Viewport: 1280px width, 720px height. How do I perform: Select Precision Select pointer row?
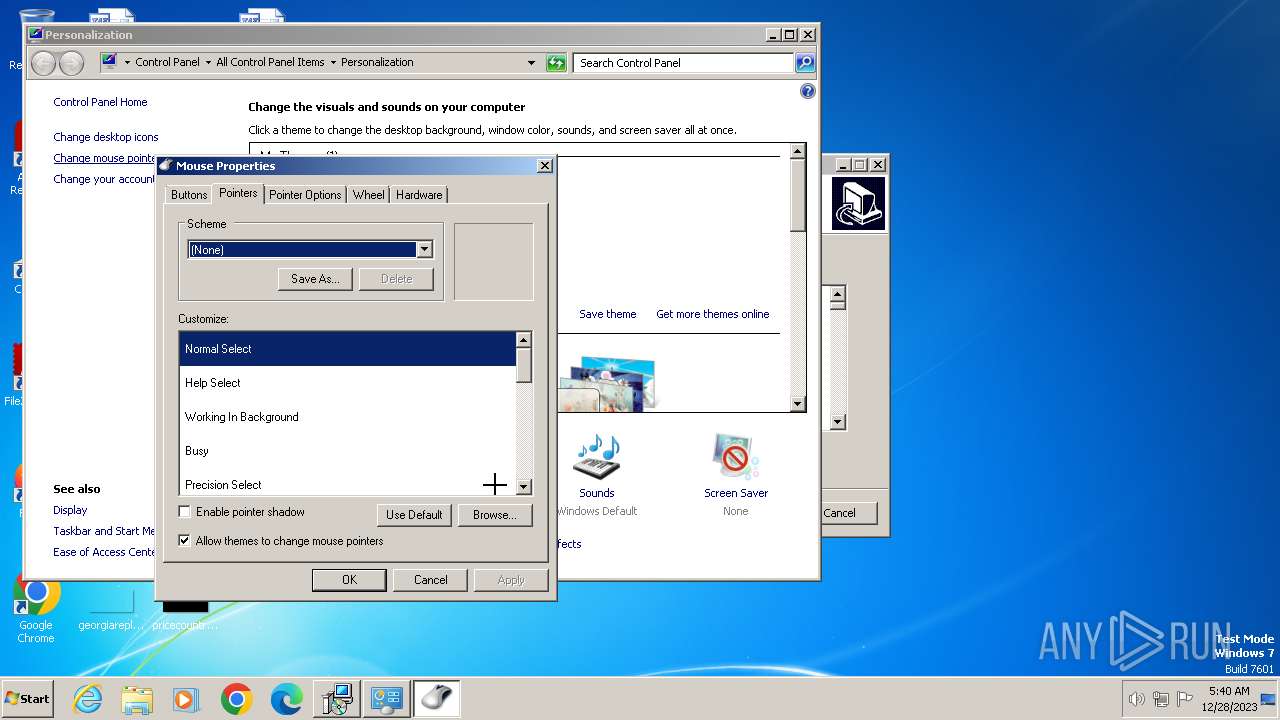pyautogui.click(x=347, y=483)
